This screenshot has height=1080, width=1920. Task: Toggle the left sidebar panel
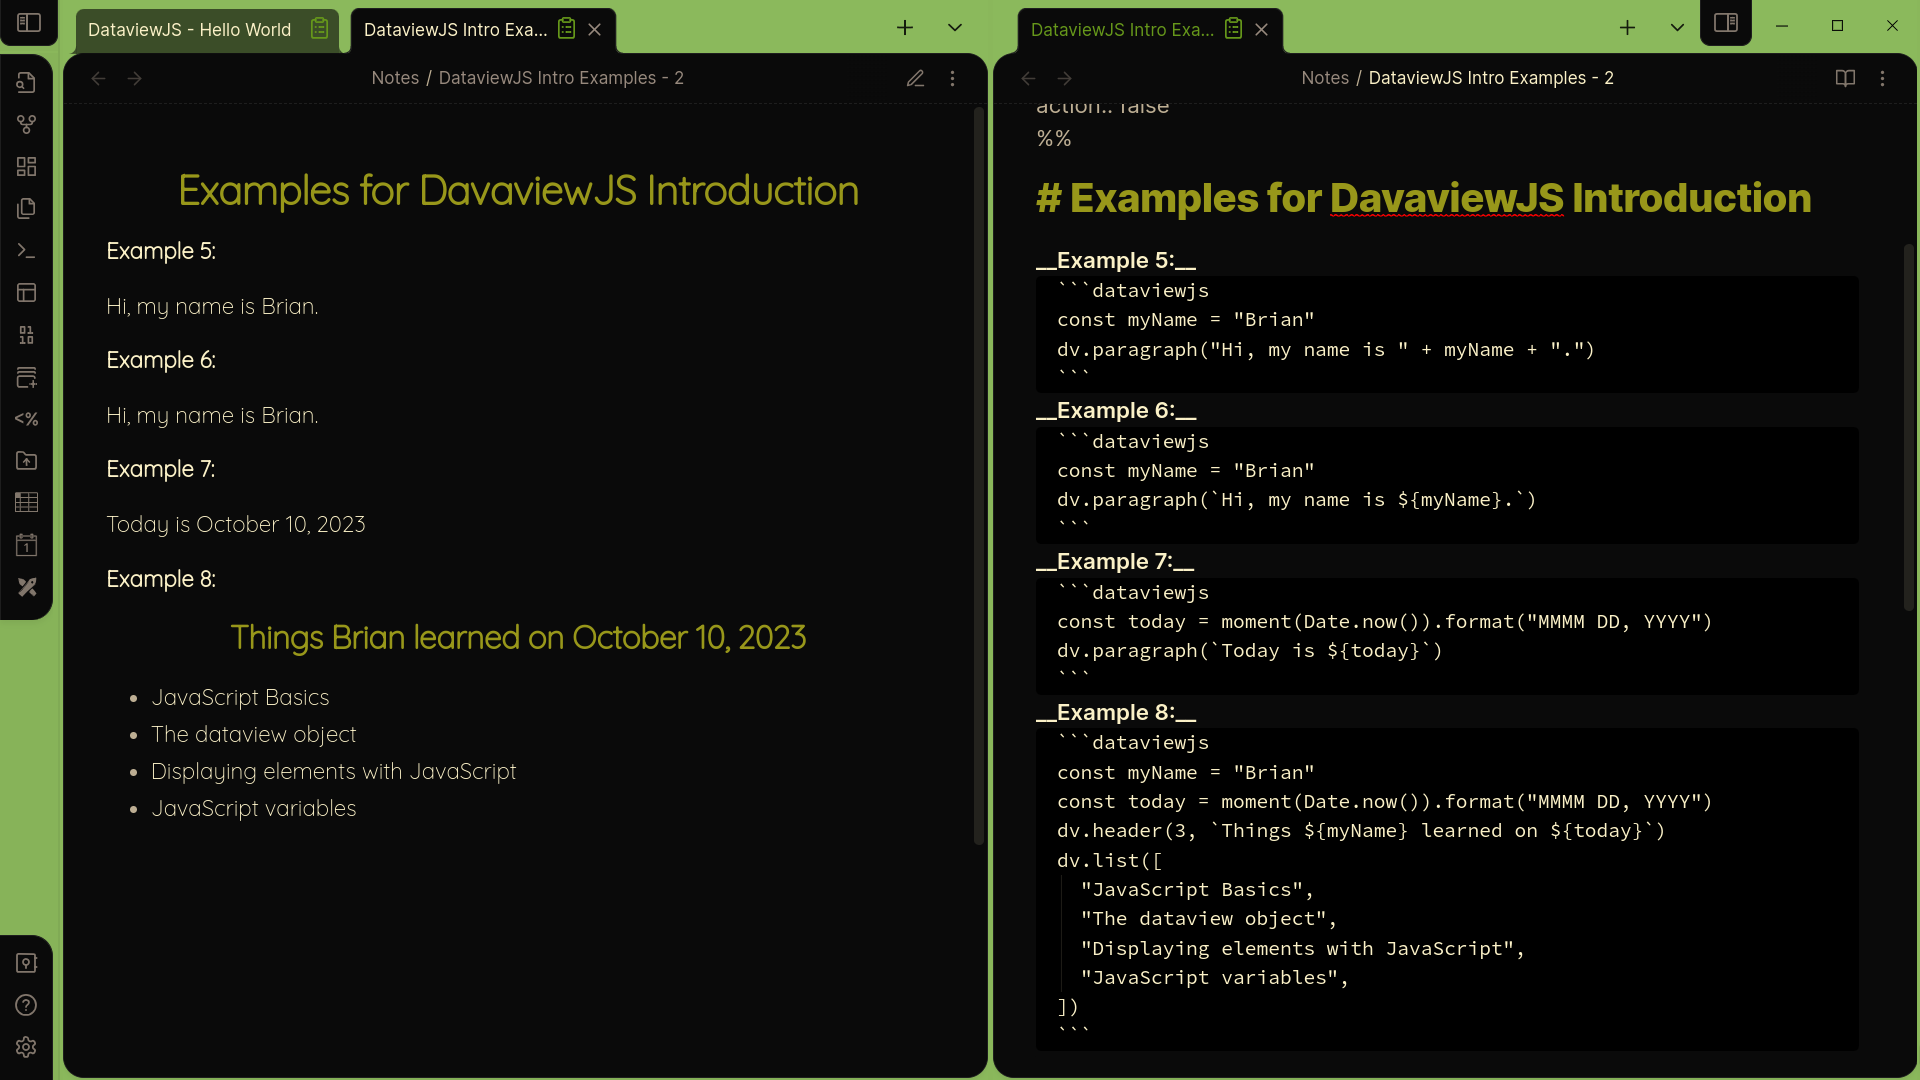click(x=29, y=22)
